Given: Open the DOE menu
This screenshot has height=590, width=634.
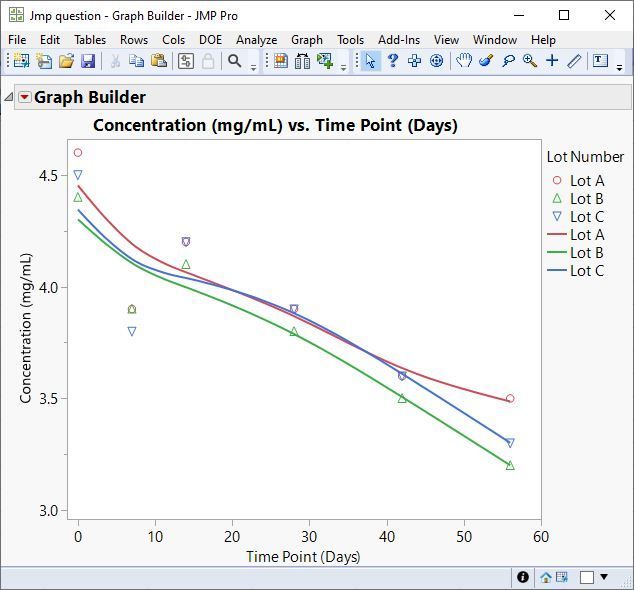Looking at the screenshot, I should click(210, 40).
